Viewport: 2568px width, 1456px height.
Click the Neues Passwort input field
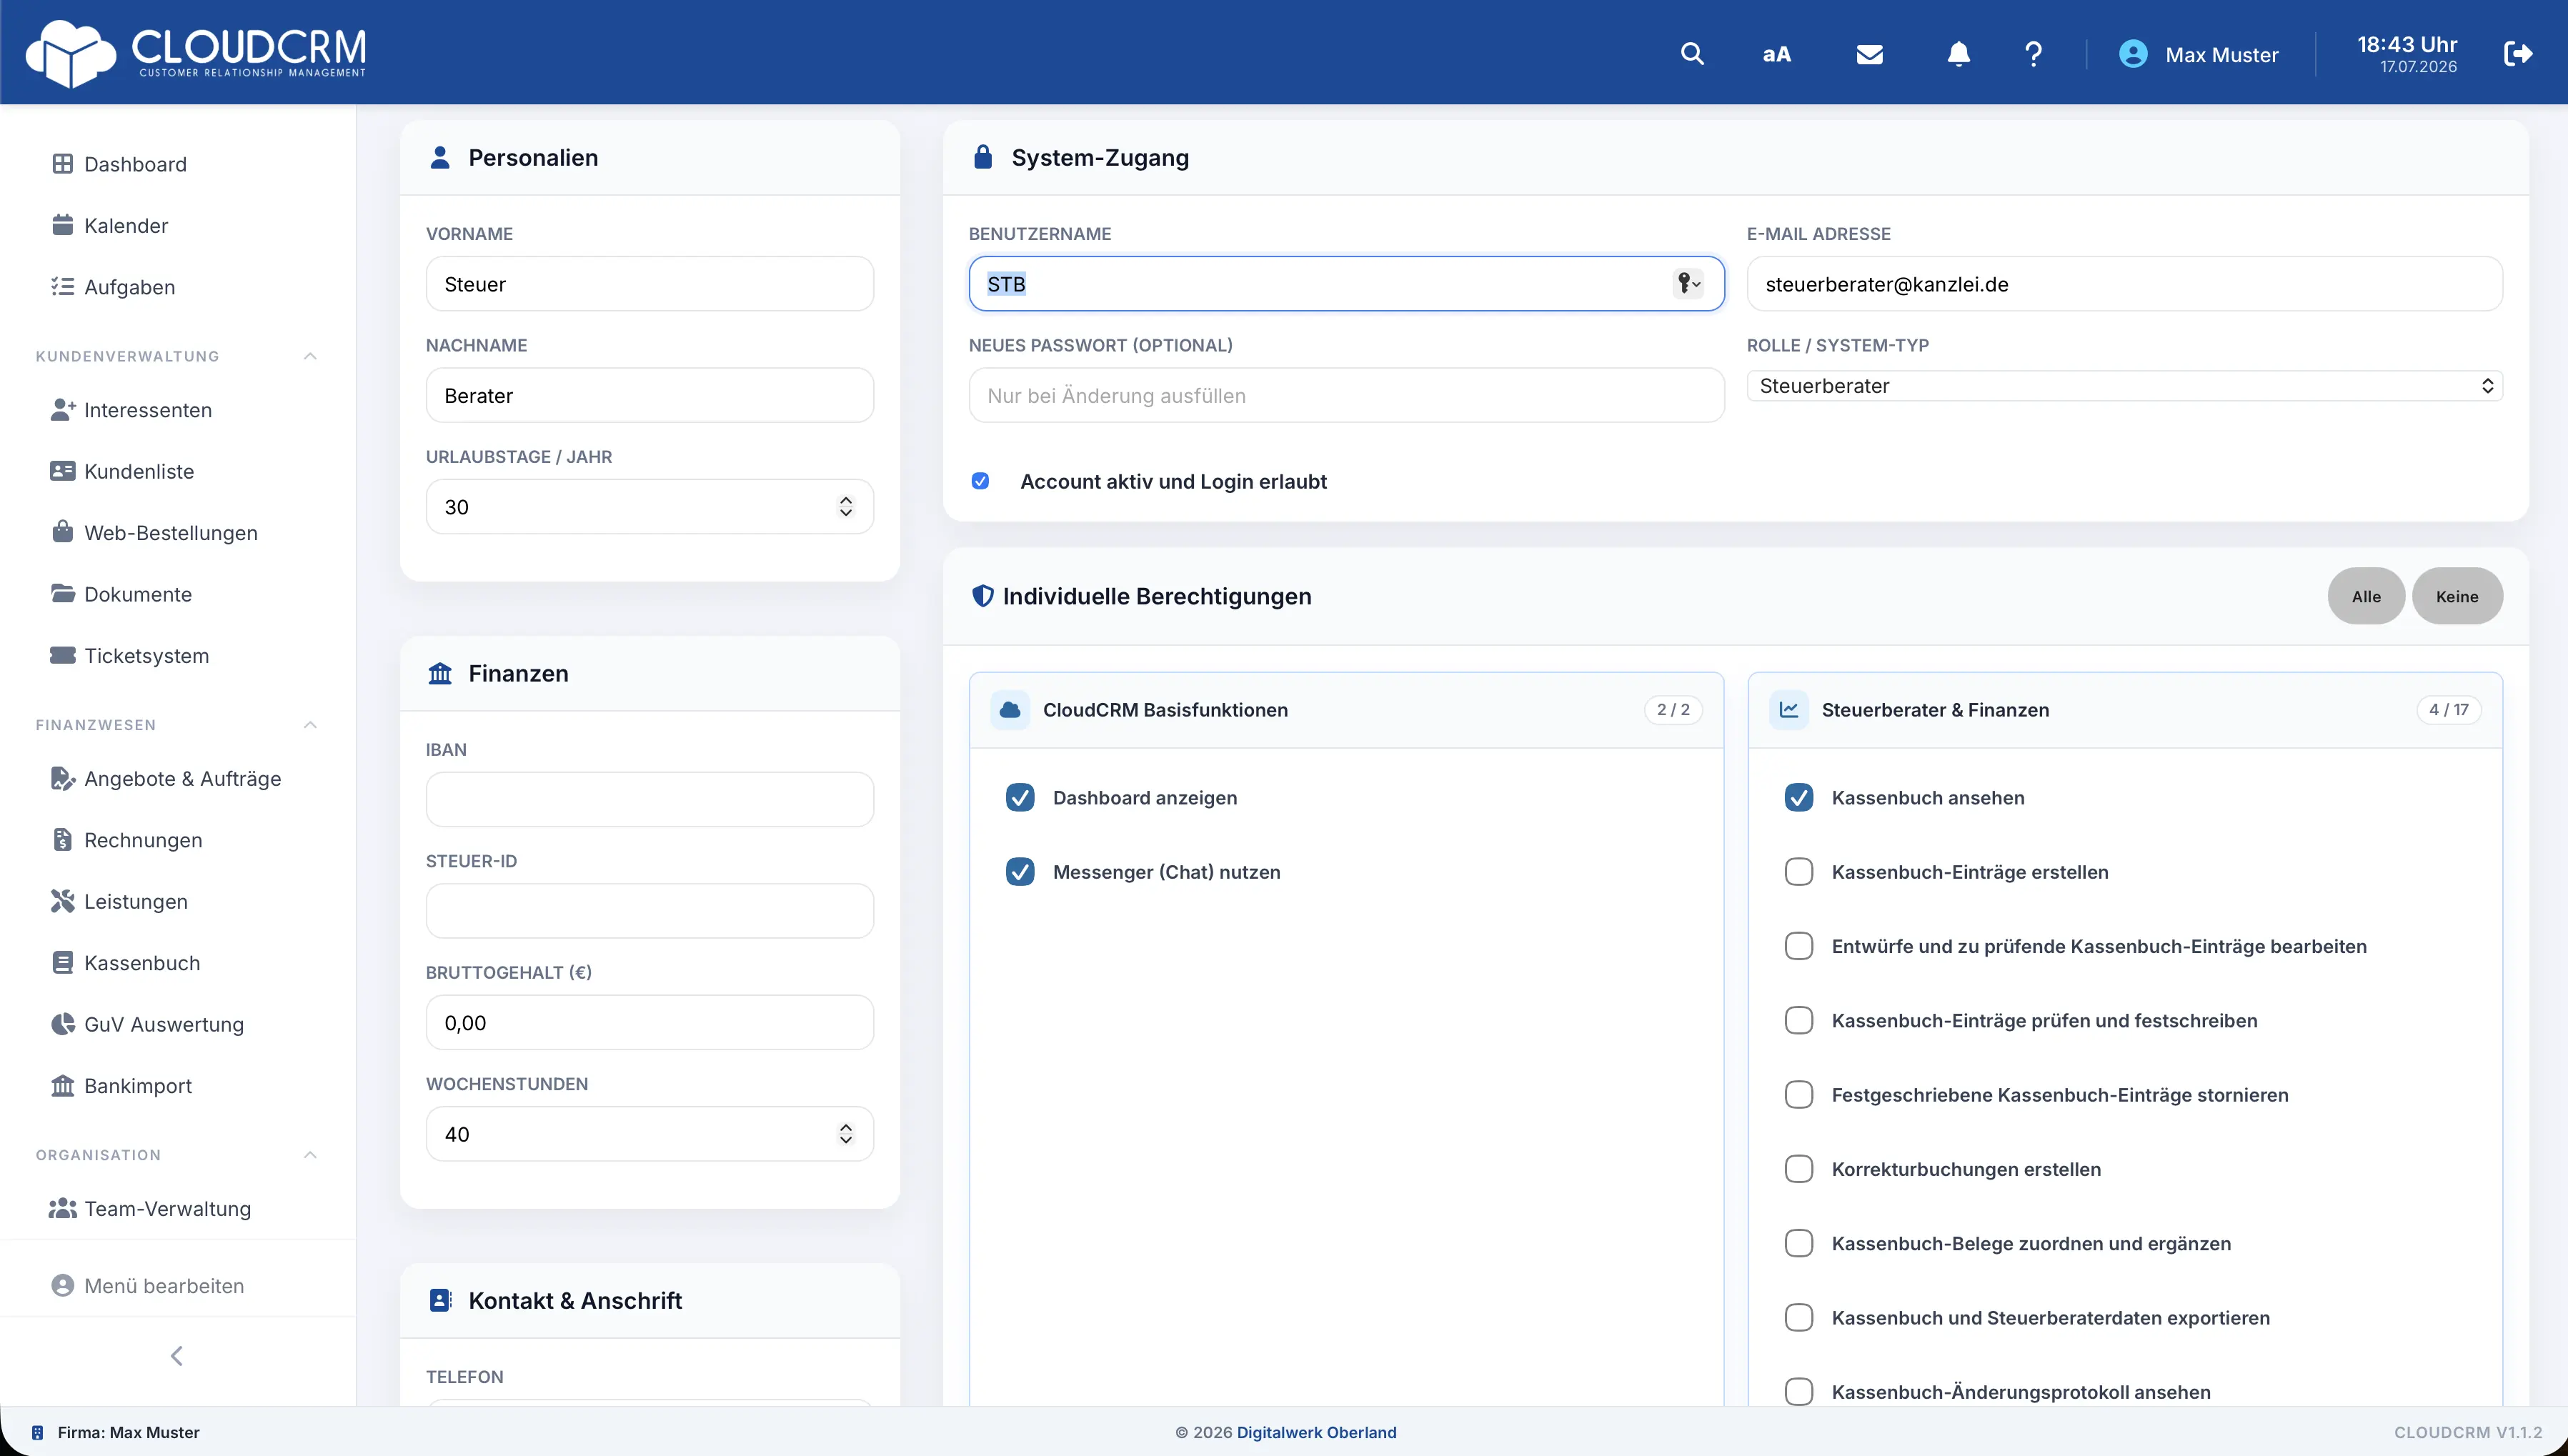(x=1346, y=395)
